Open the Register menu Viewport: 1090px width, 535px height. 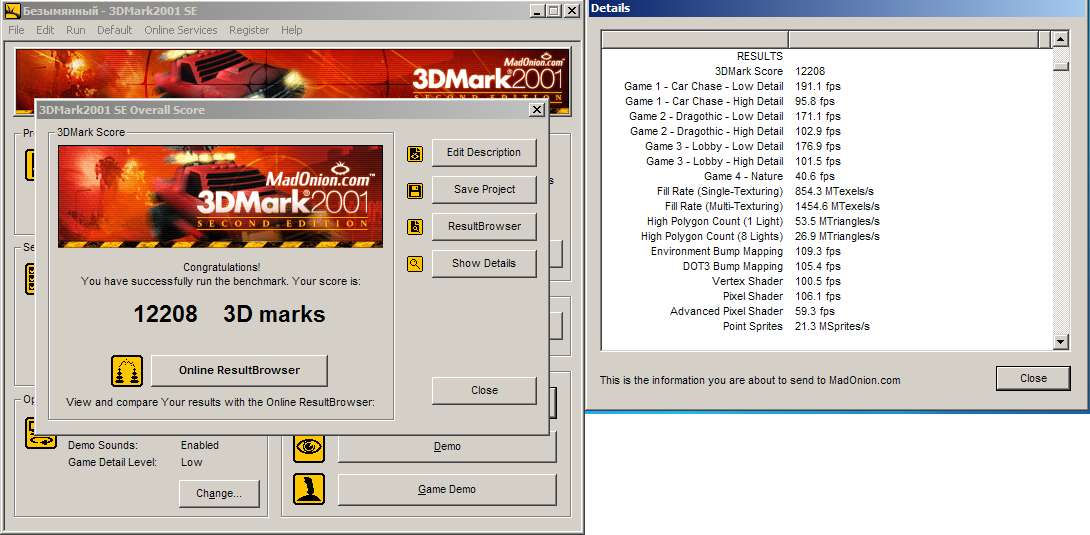tap(249, 30)
